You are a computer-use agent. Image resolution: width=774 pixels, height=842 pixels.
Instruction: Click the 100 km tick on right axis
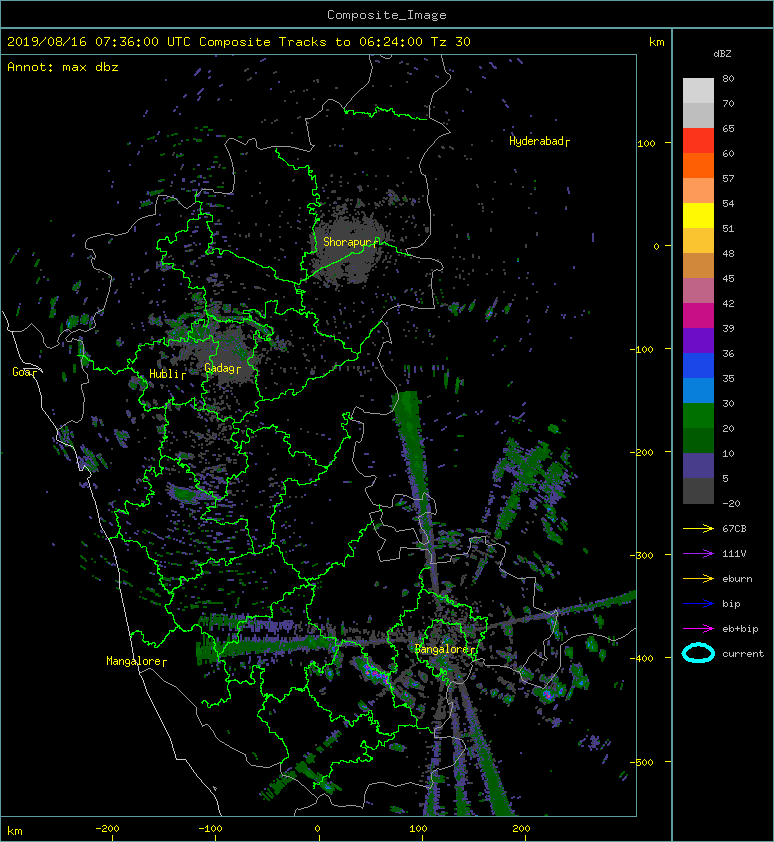(x=646, y=143)
